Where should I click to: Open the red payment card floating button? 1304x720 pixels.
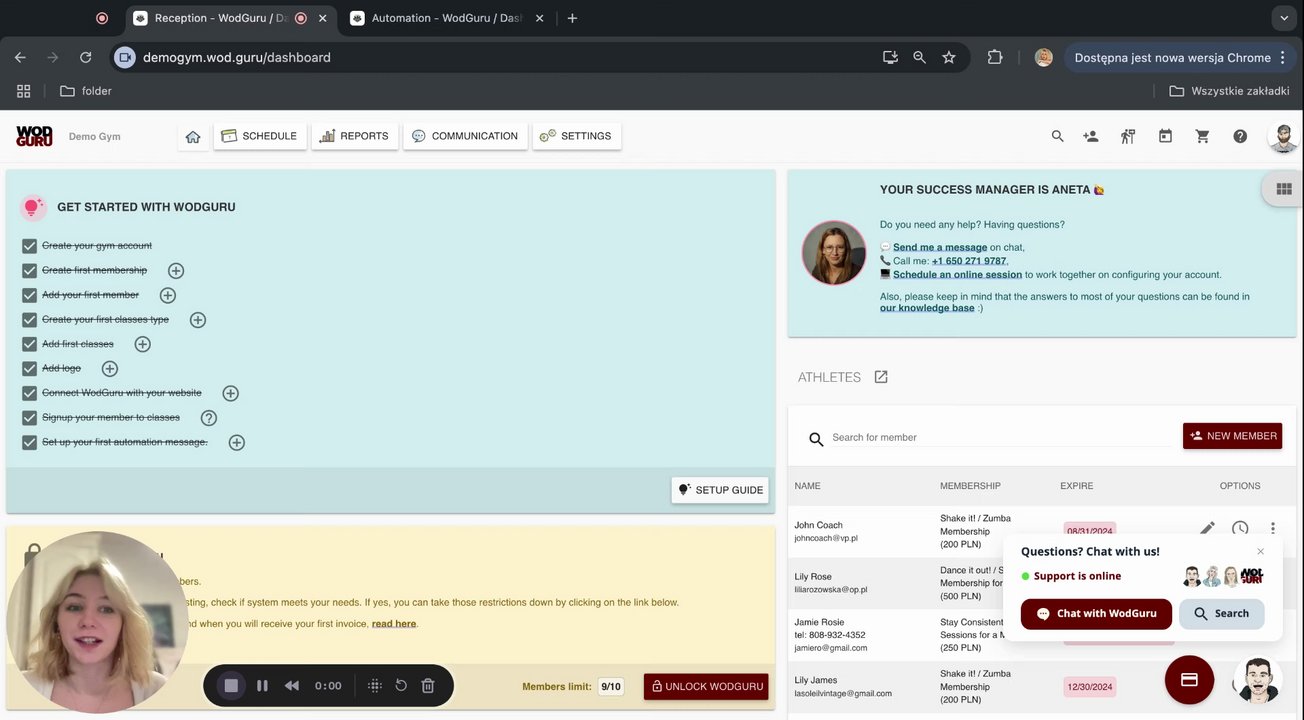click(x=1189, y=680)
